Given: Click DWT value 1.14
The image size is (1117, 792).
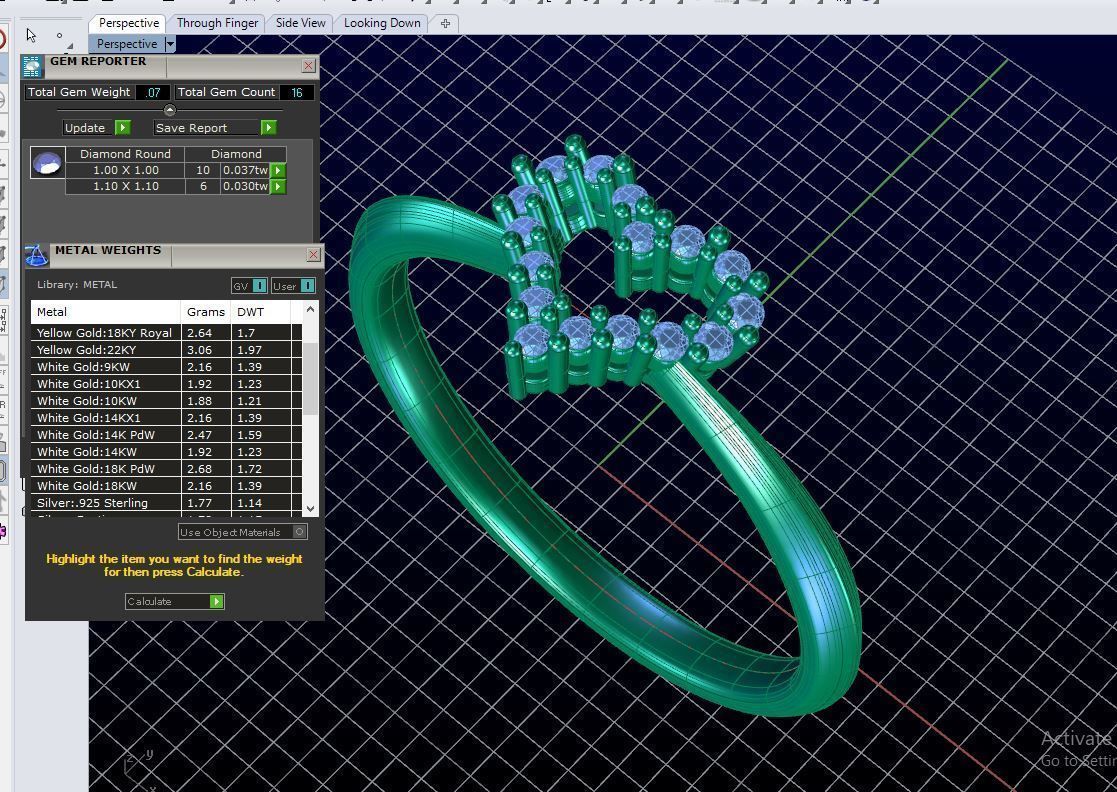Looking at the screenshot, I should (x=249, y=504).
